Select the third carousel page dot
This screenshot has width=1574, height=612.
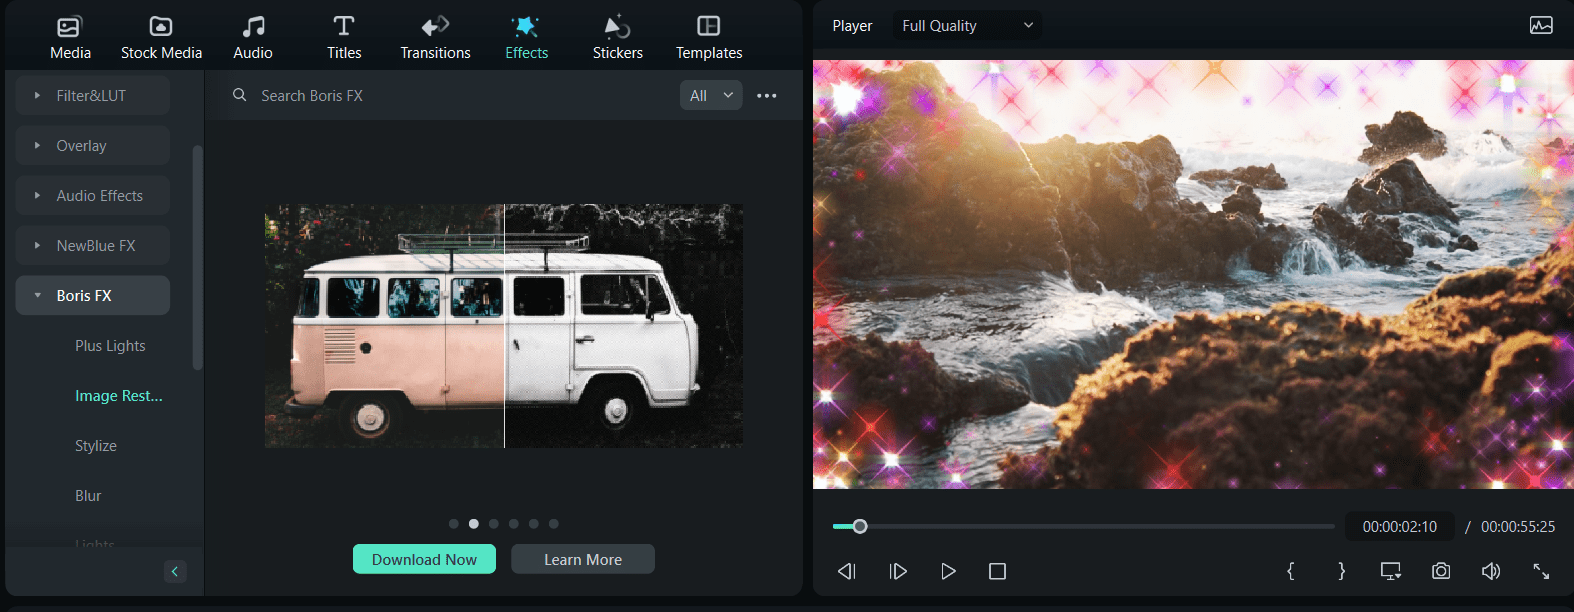494,524
